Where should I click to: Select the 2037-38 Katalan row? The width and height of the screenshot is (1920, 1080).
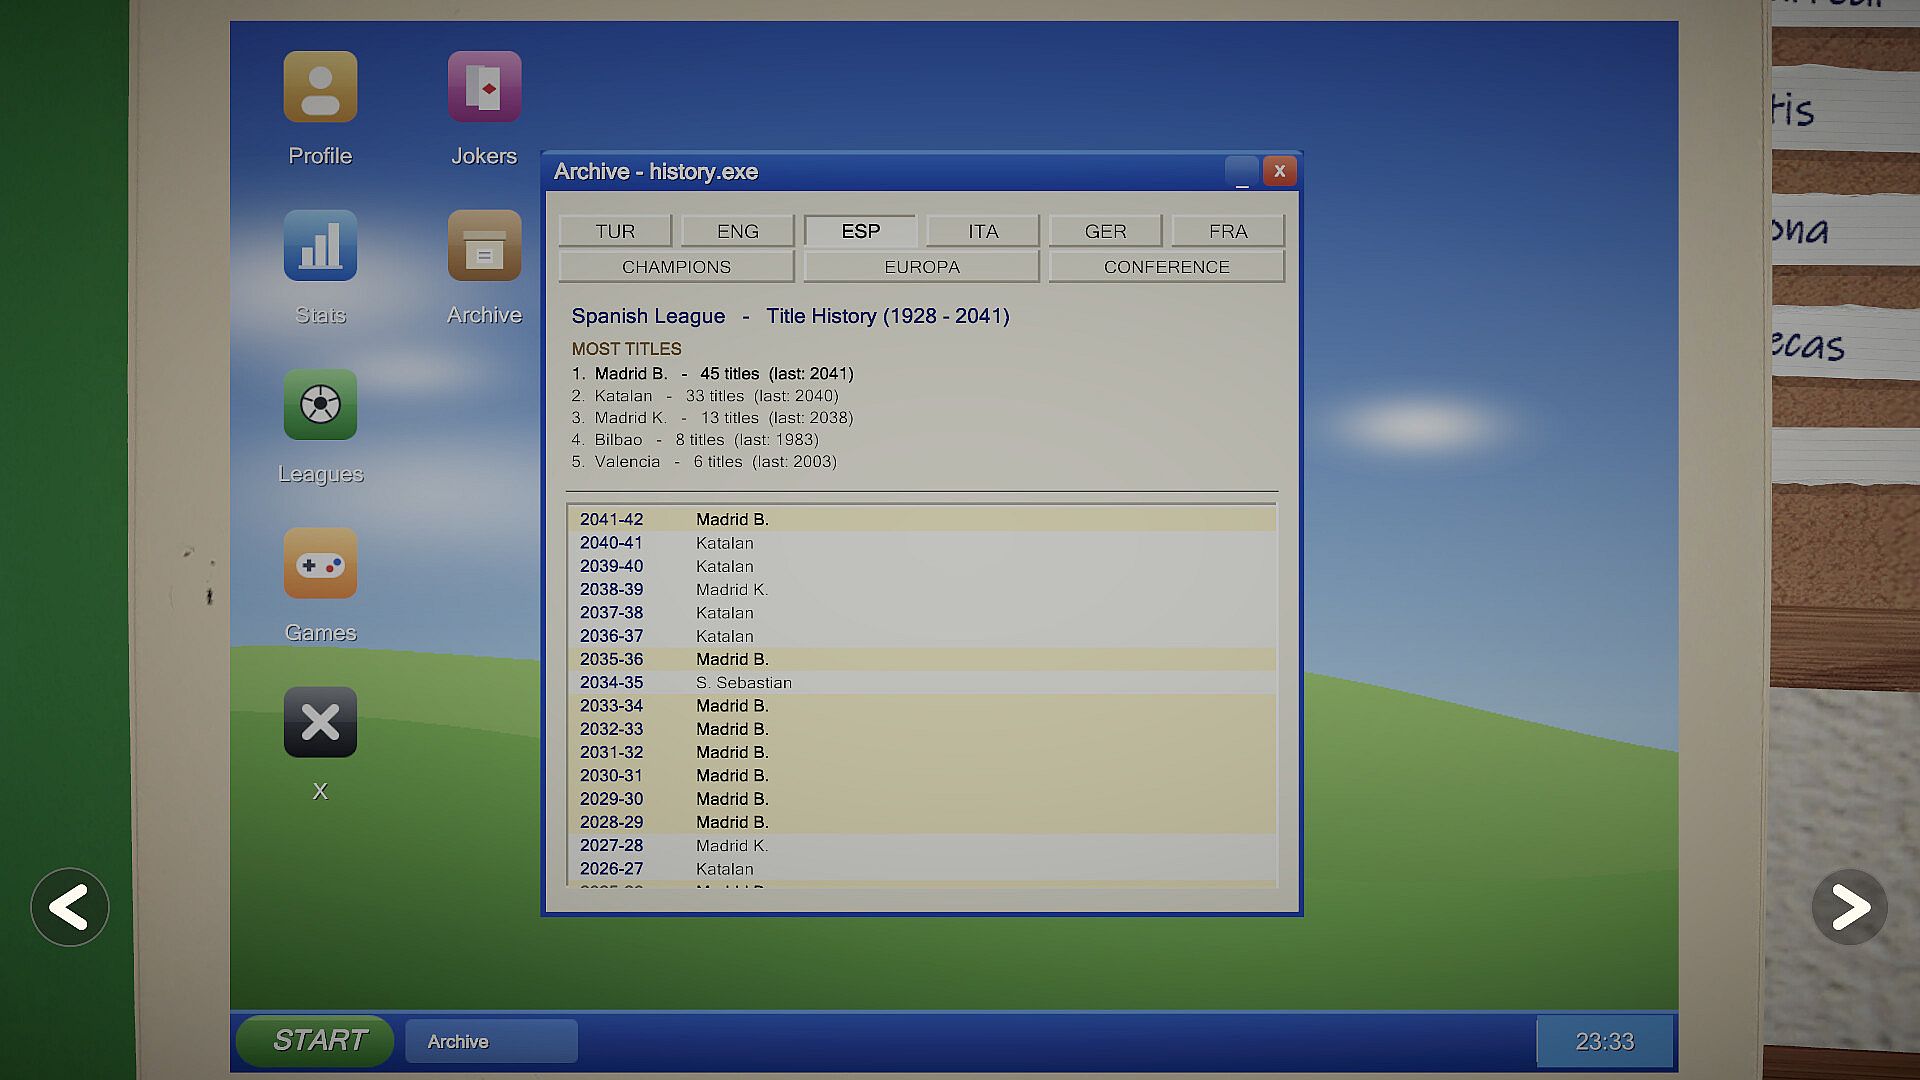point(922,612)
